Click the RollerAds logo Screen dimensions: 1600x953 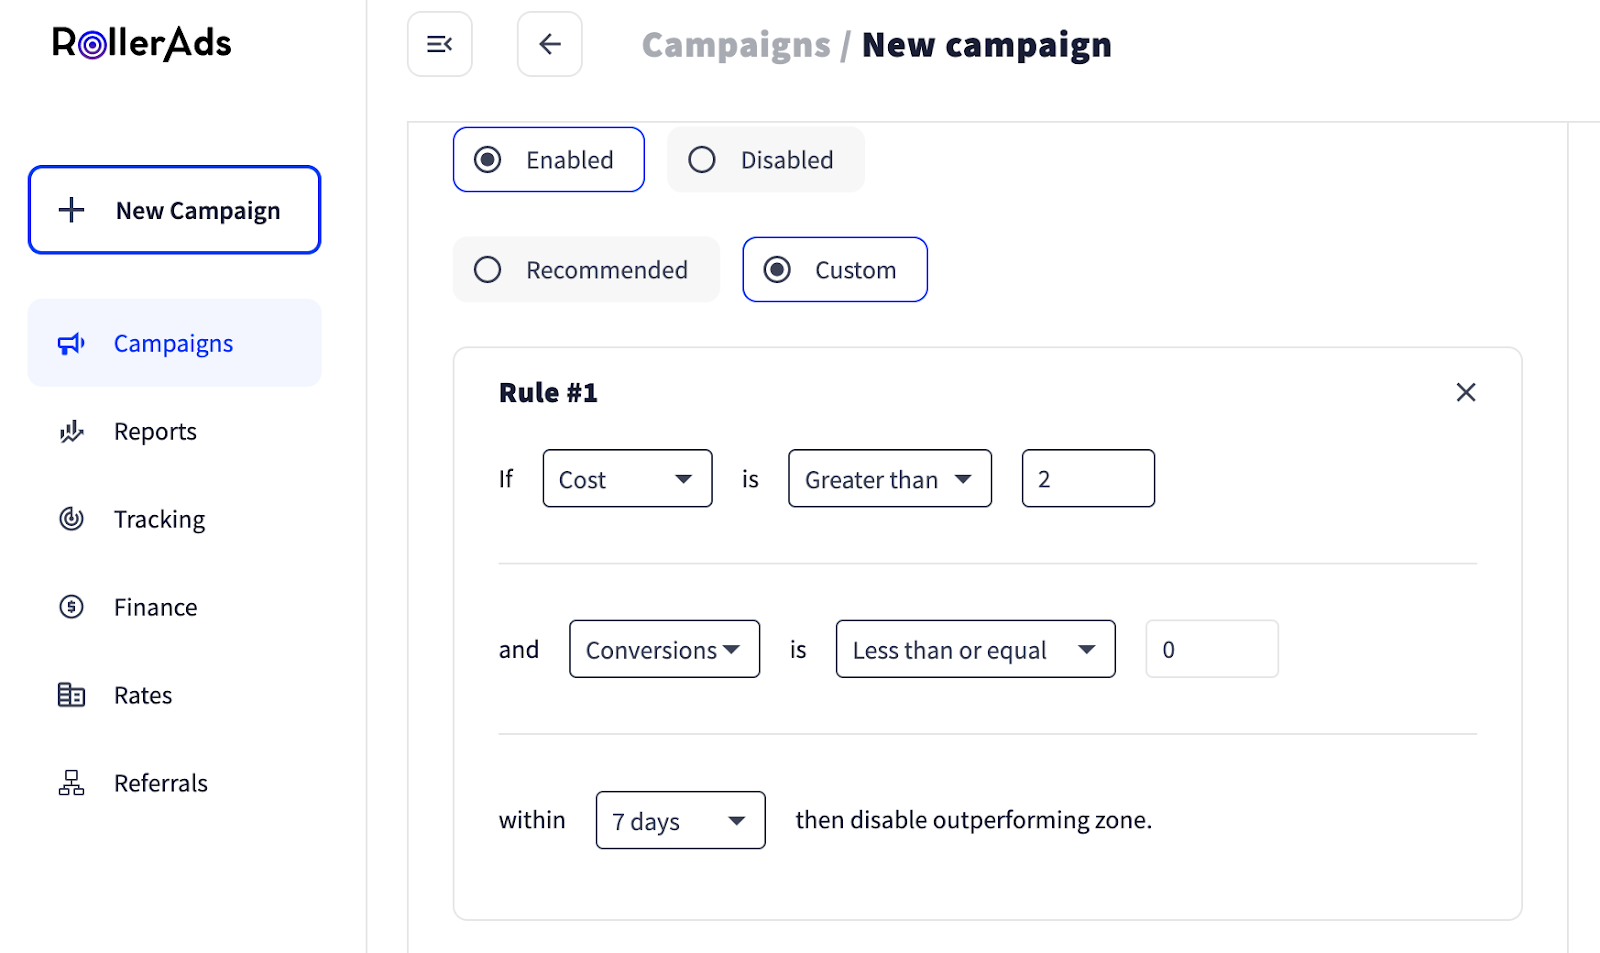142,43
